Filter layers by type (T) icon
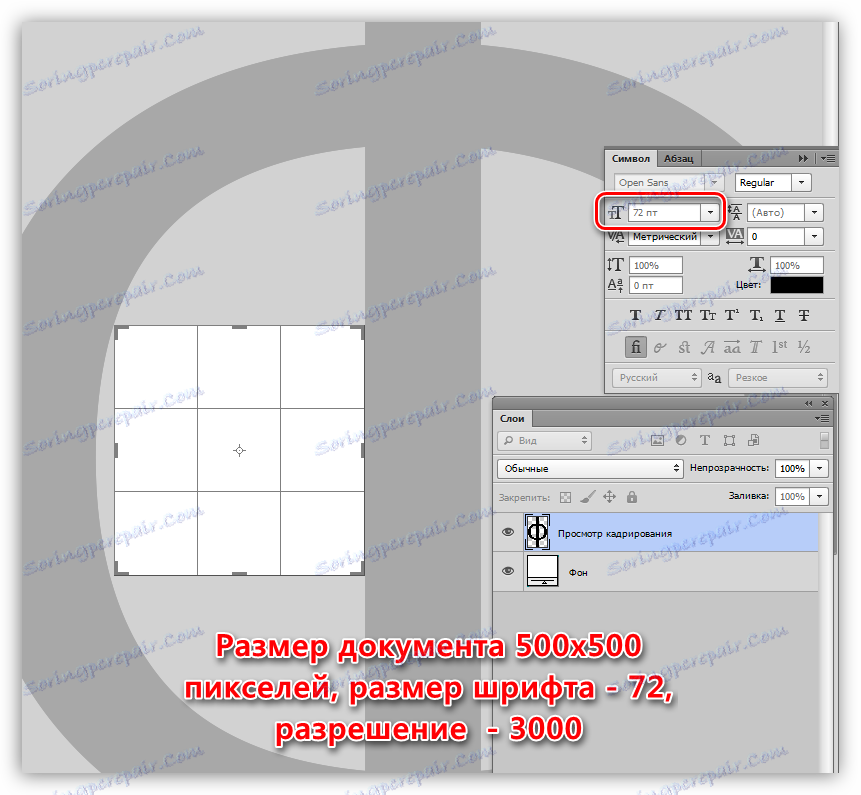 click(x=705, y=440)
